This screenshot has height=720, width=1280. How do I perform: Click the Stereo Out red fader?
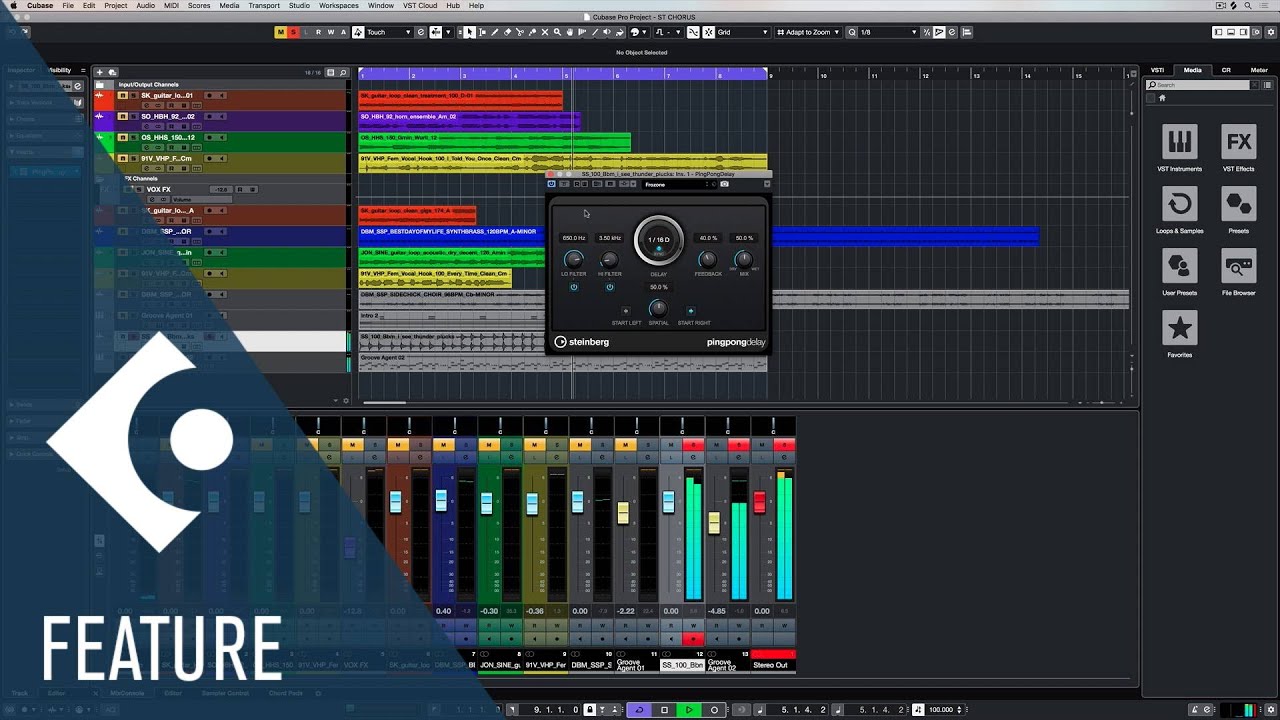click(x=759, y=502)
